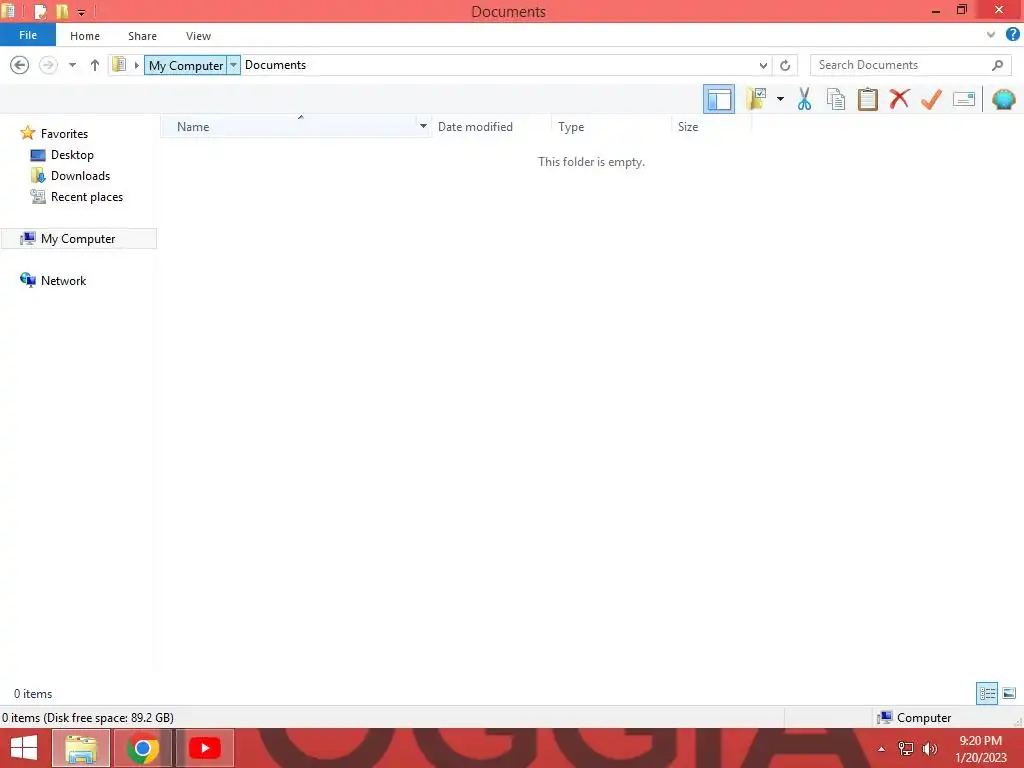Sort by the Size column
The width and height of the screenshot is (1024, 768).
coord(712,127)
